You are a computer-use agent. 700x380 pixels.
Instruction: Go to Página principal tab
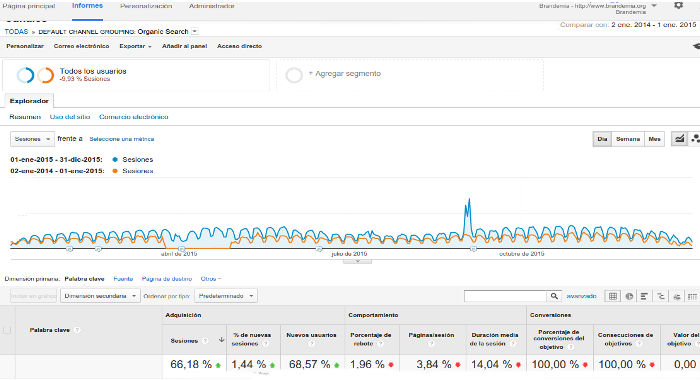click(29, 6)
